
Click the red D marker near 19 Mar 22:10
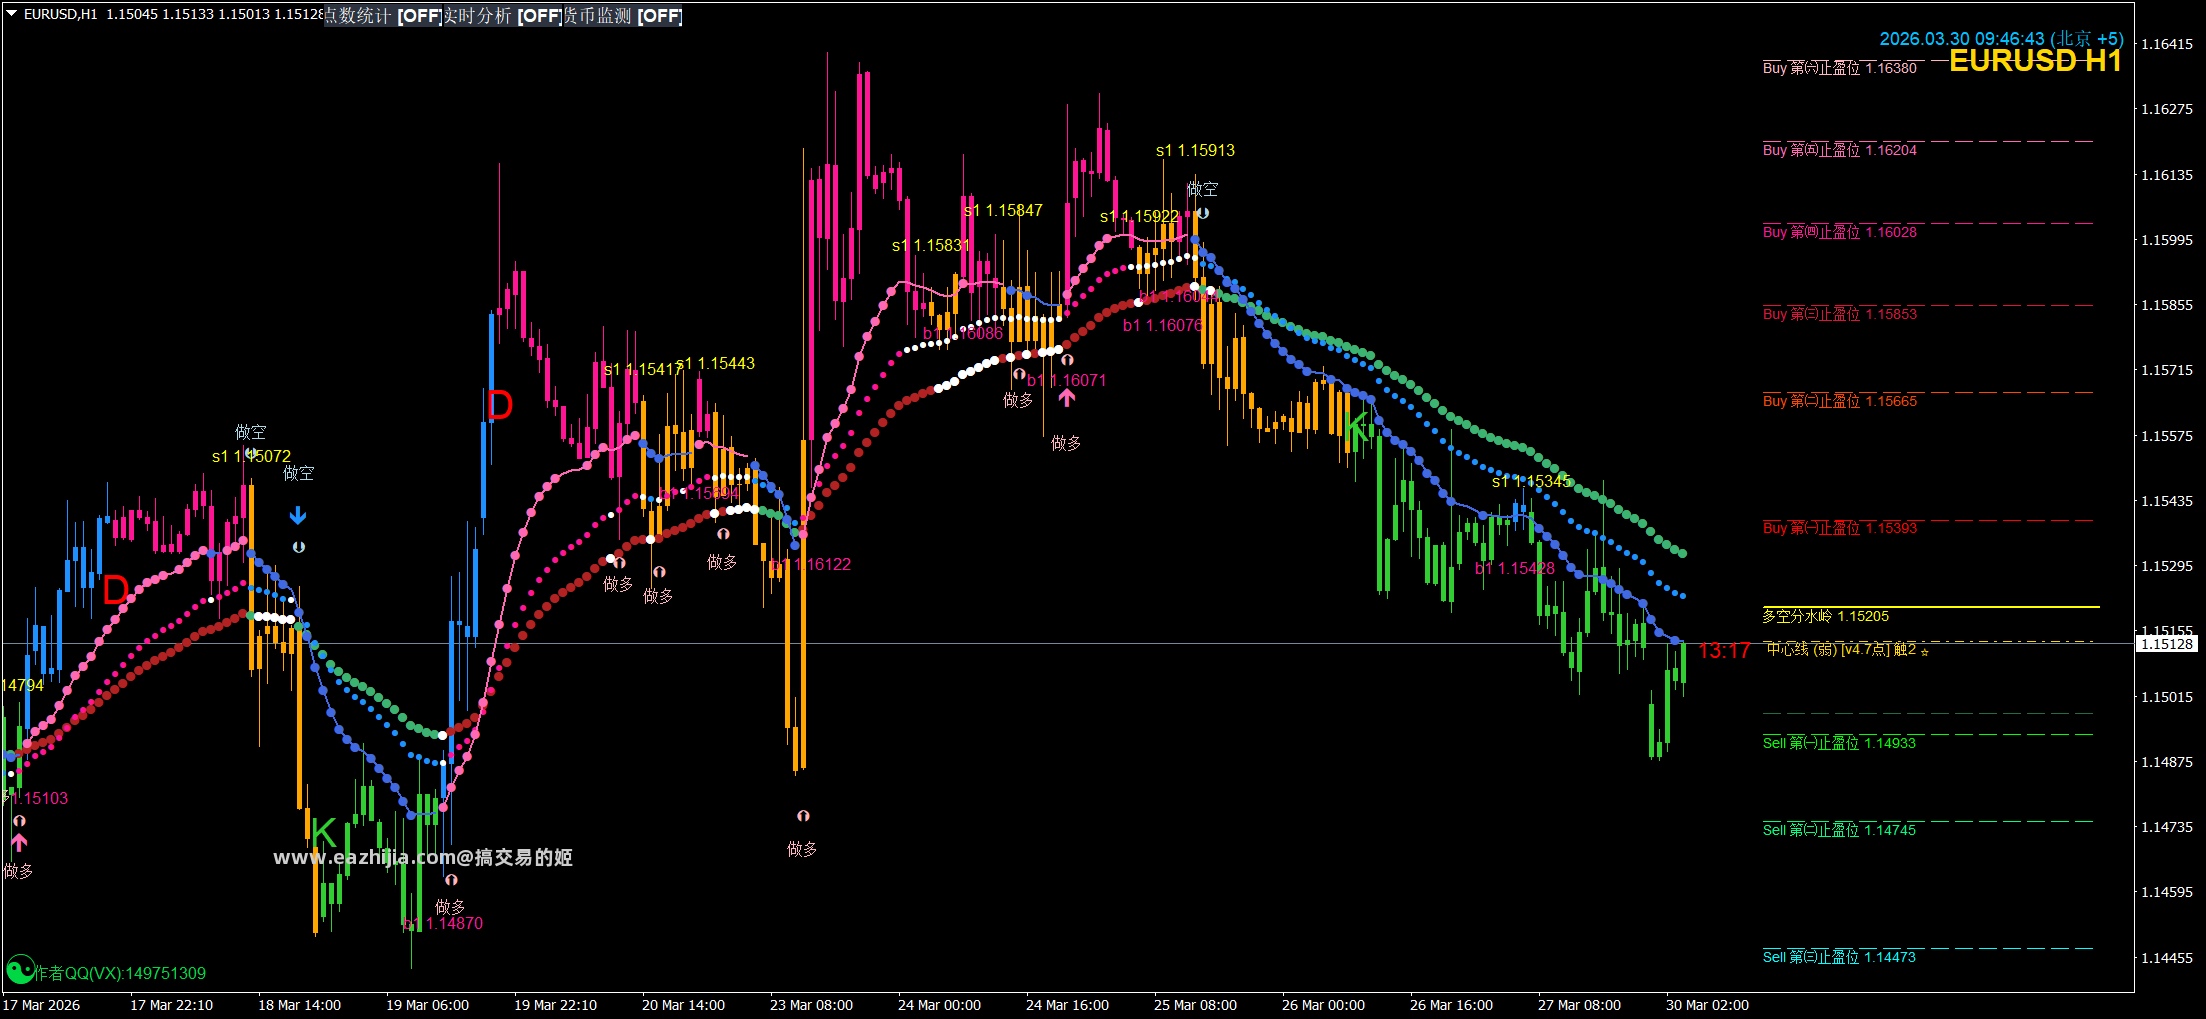[x=500, y=405]
